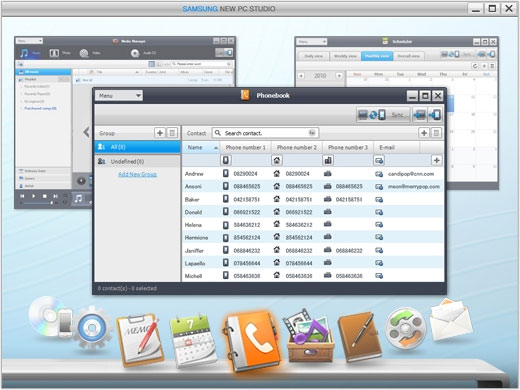
Task: Go to next year in Scheduler
Action: [x=339, y=76]
